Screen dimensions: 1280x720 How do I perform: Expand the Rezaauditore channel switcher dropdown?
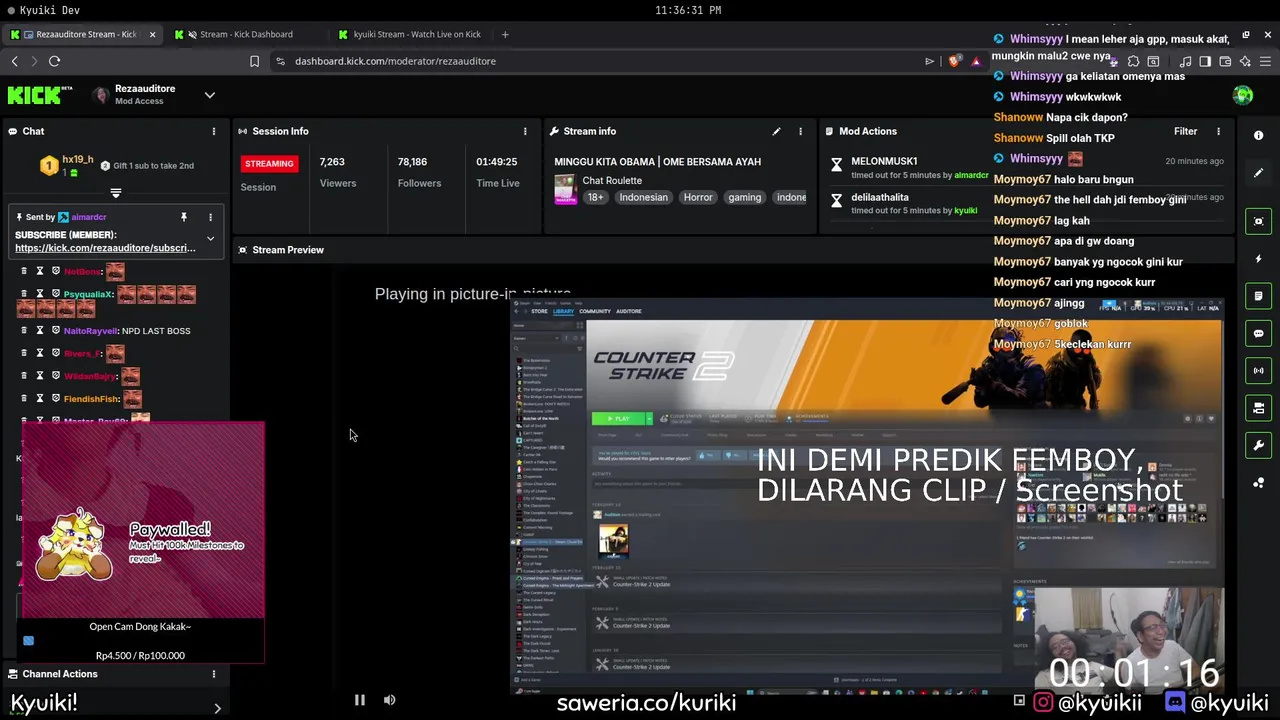click(x=209, y=95)
